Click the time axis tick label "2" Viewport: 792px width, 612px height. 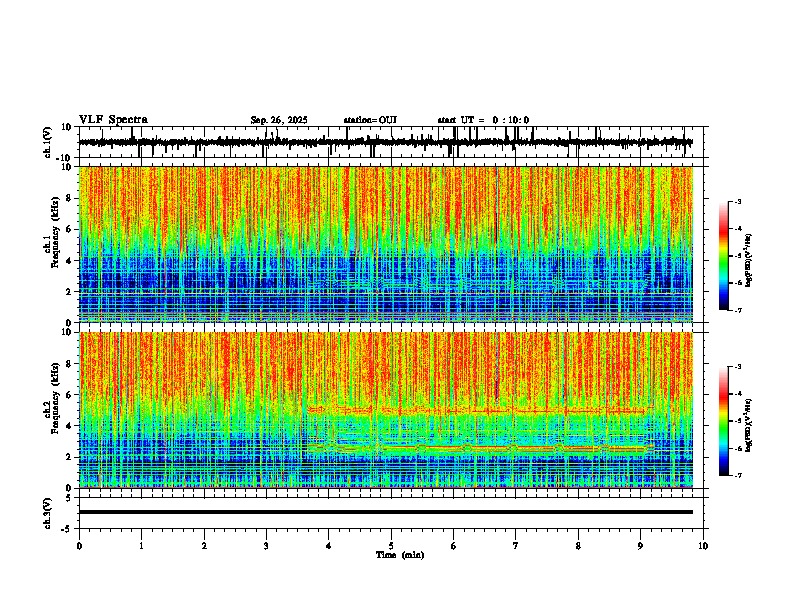click(204, 546)
